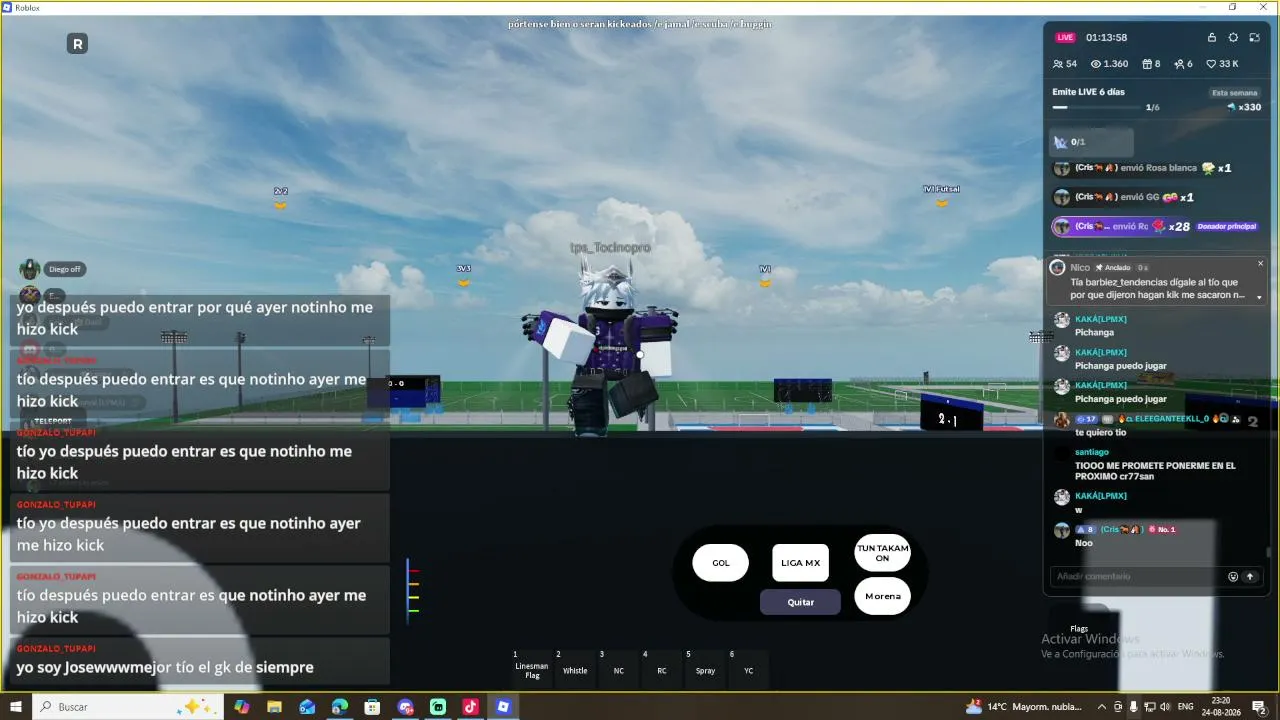1280x720 pixels.
Task: Click the GG gift notification
Action: click(1124, 197)
